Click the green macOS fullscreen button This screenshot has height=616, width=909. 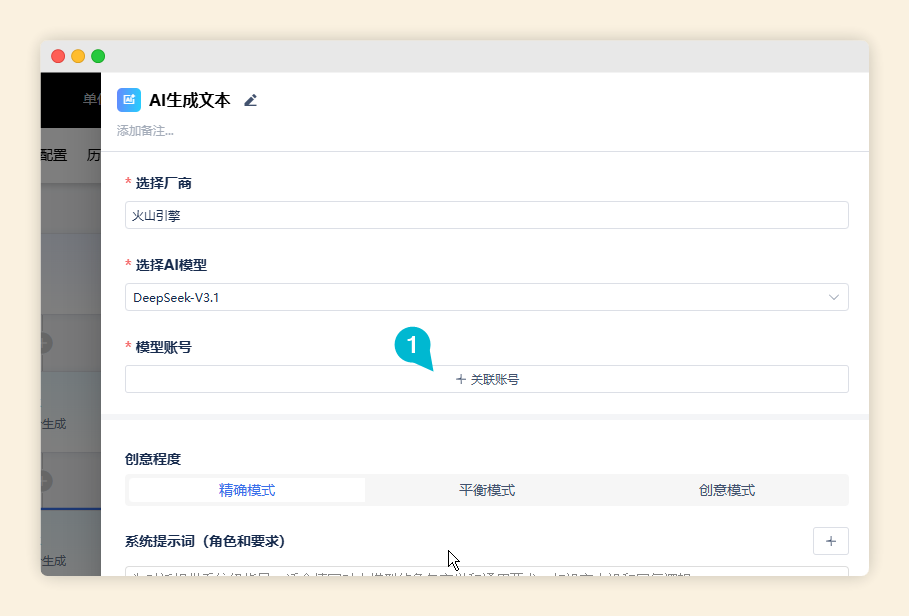tap(98, 56)
